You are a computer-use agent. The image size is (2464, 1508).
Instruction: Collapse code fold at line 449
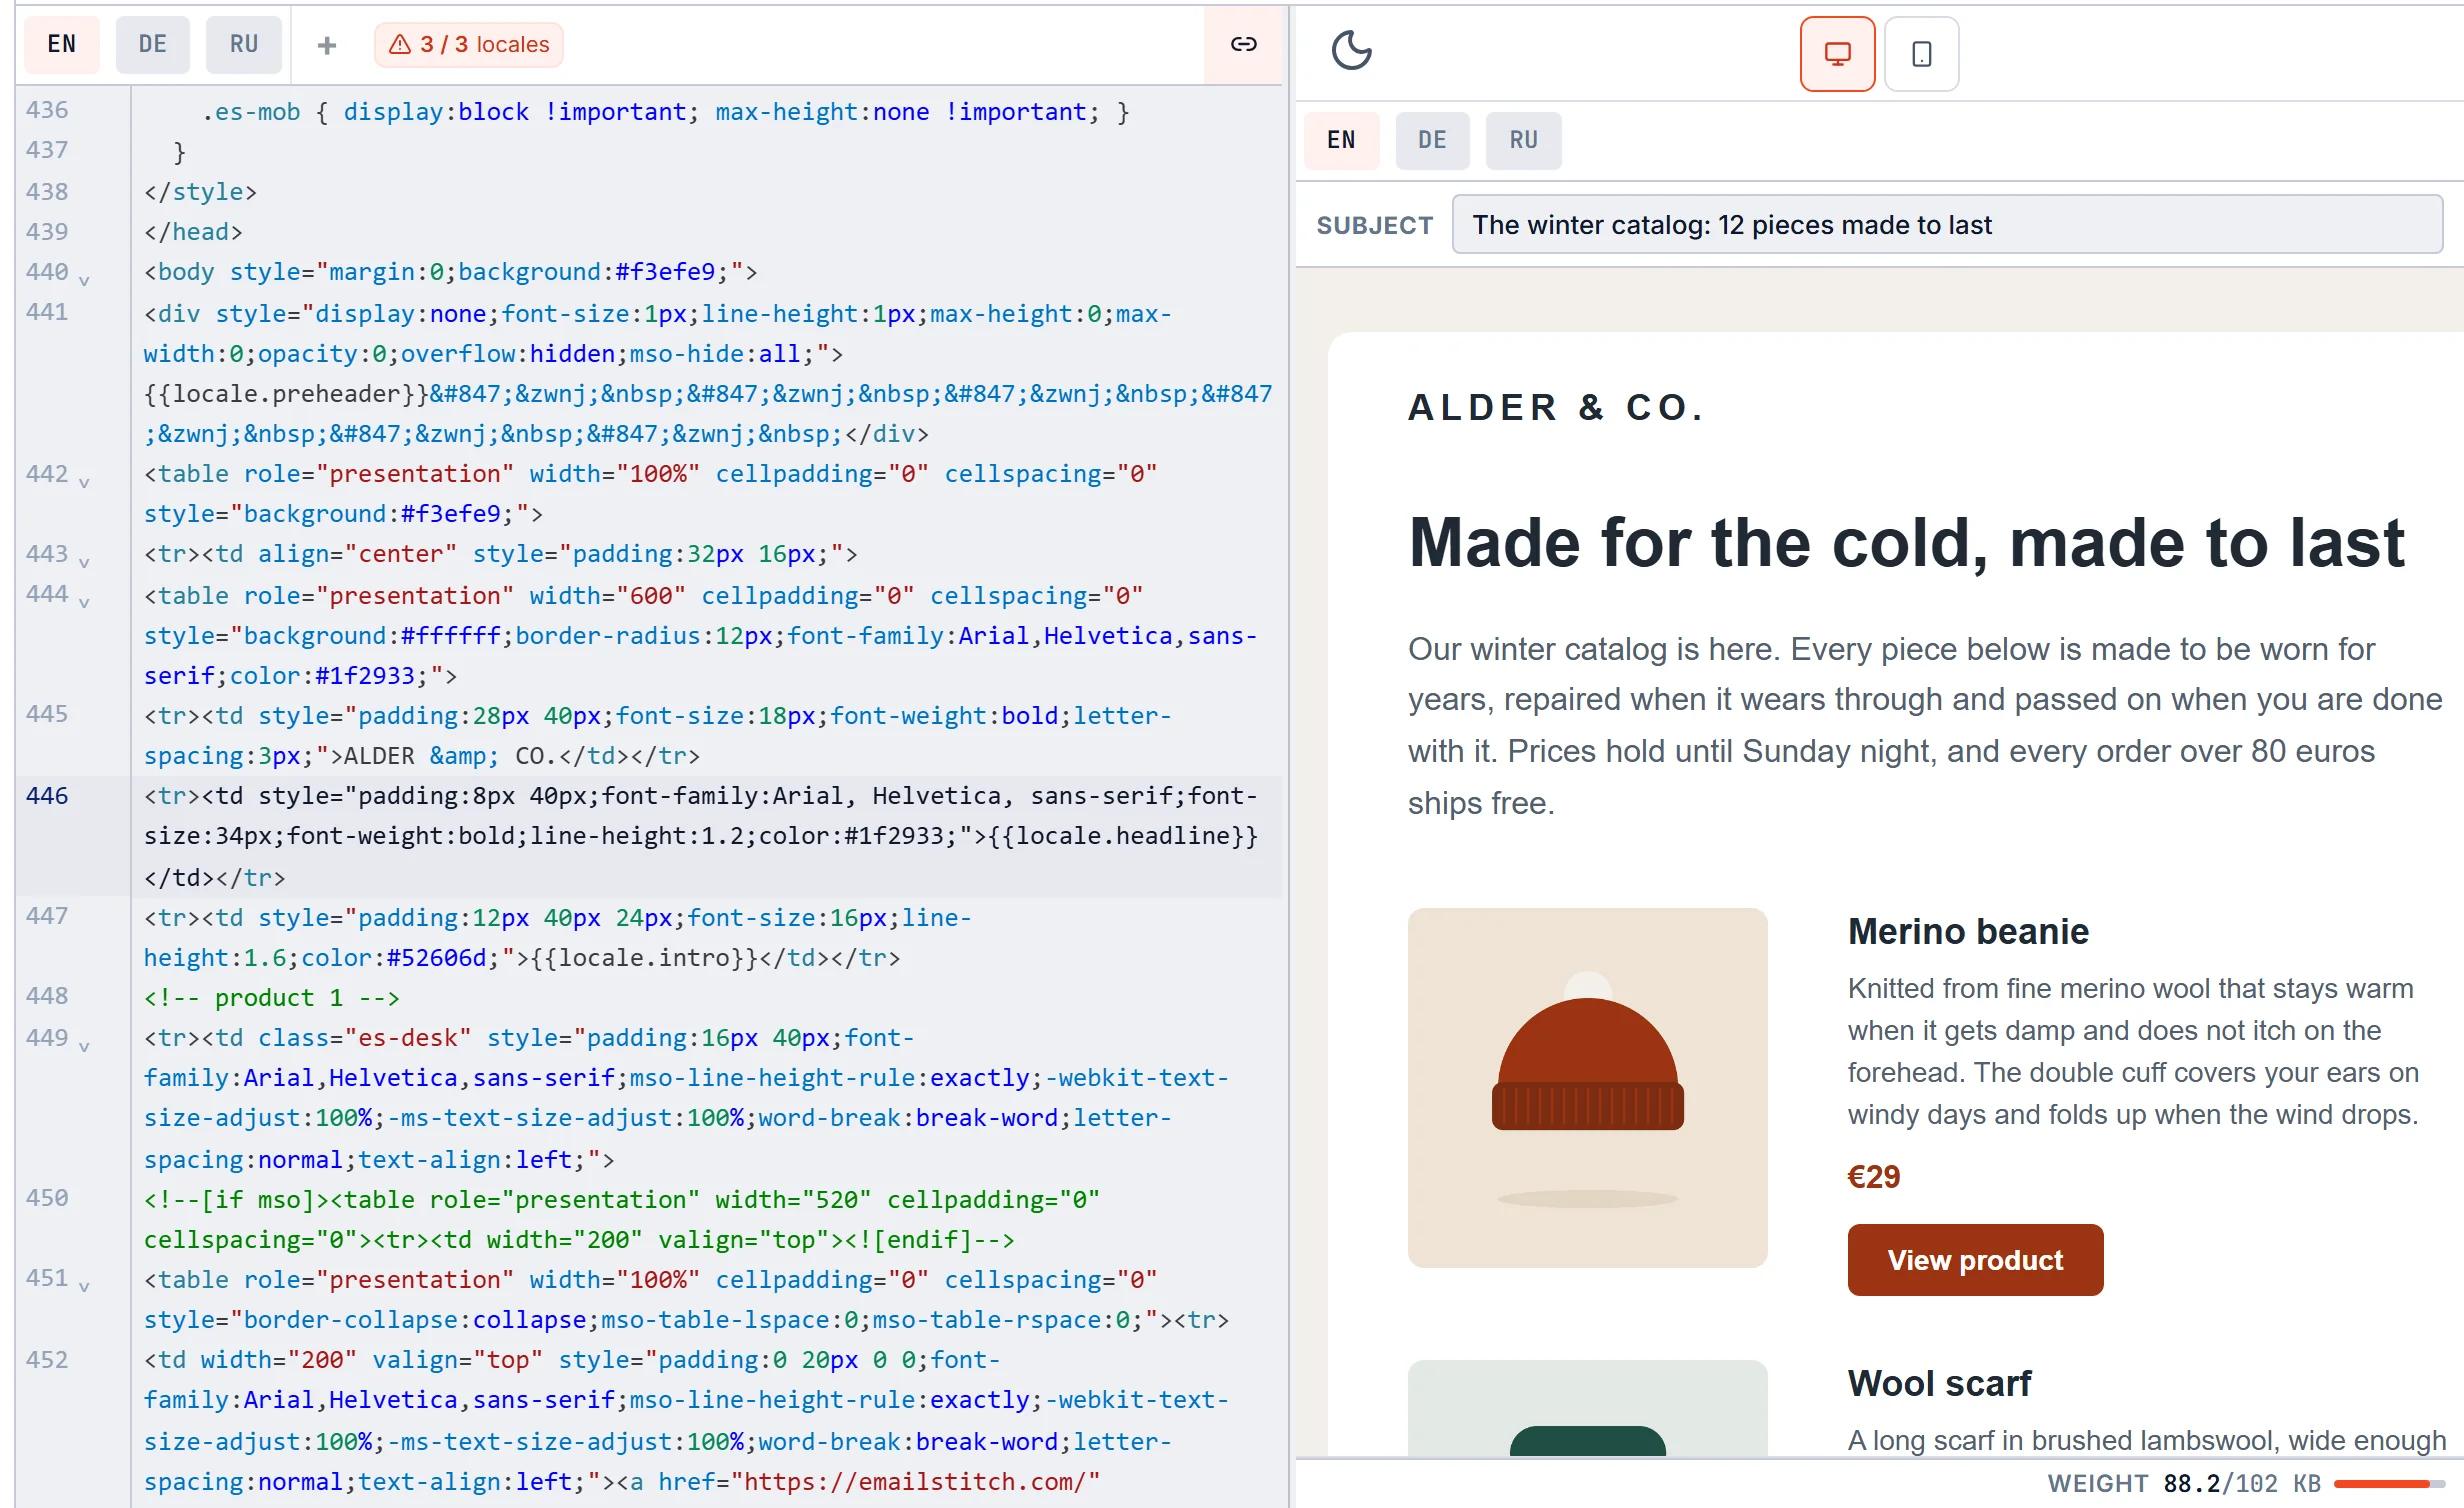[x=84, y=1046]
